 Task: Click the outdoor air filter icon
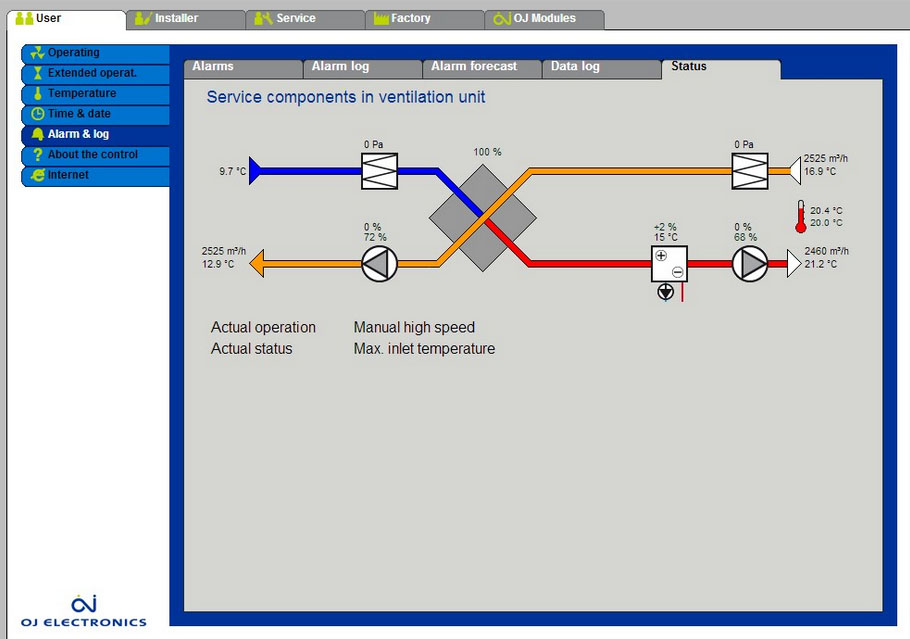[x=379, y=171]
